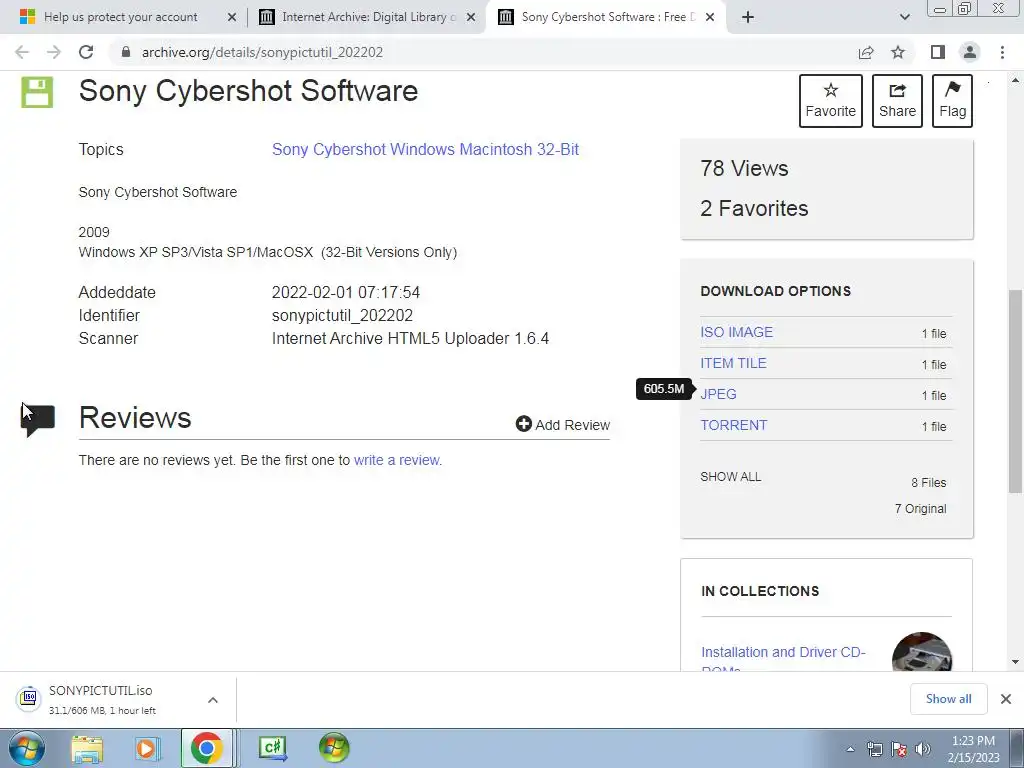
Task: Open the Sony Cybershot Windows Macintosh 32-Bit topic link
Action: click(x=425, y=150)
